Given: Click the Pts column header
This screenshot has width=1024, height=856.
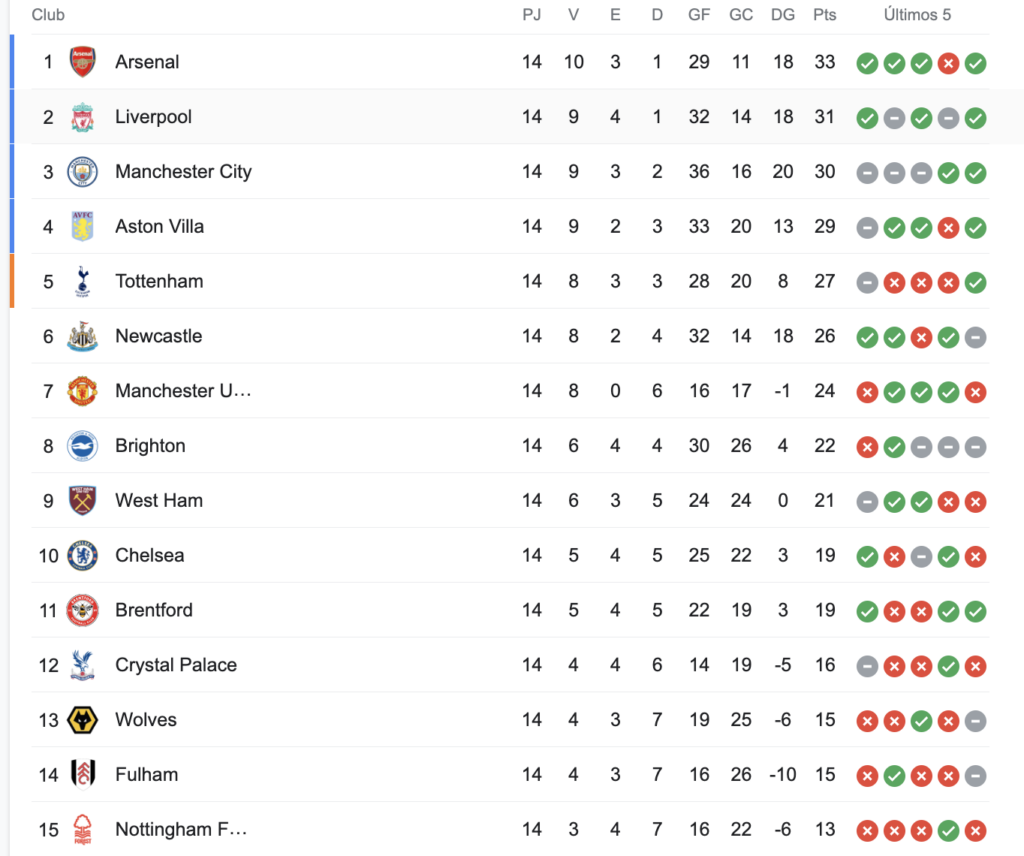Looking at the screenshot, I should [x=824, y=15].
